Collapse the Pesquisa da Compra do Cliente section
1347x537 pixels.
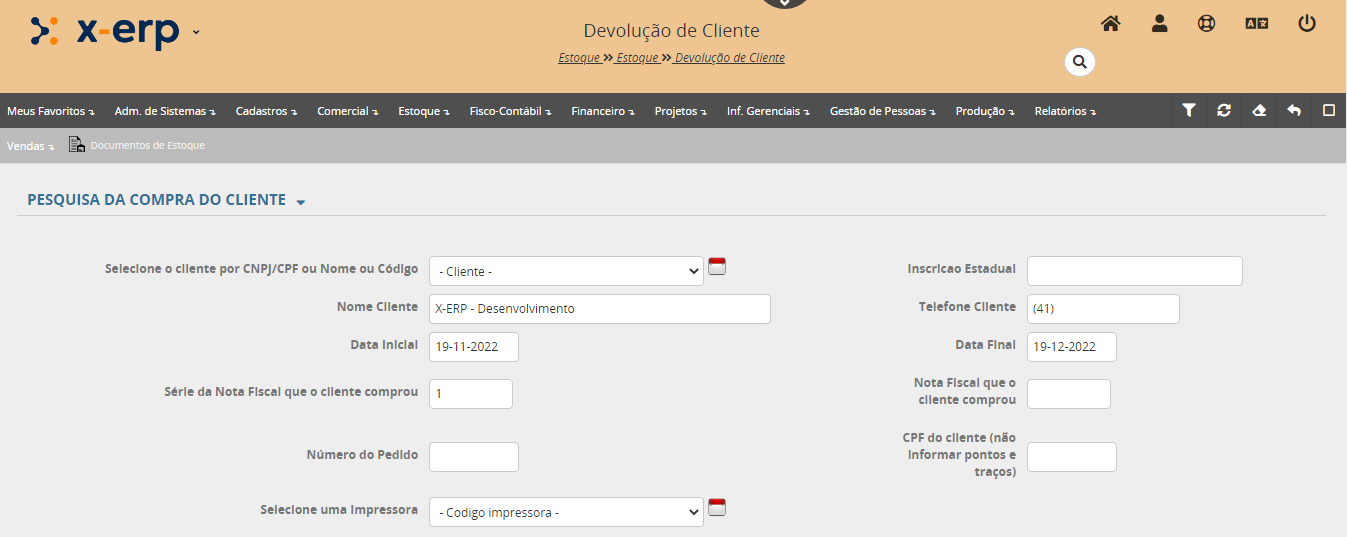click(x=301, y=201)
